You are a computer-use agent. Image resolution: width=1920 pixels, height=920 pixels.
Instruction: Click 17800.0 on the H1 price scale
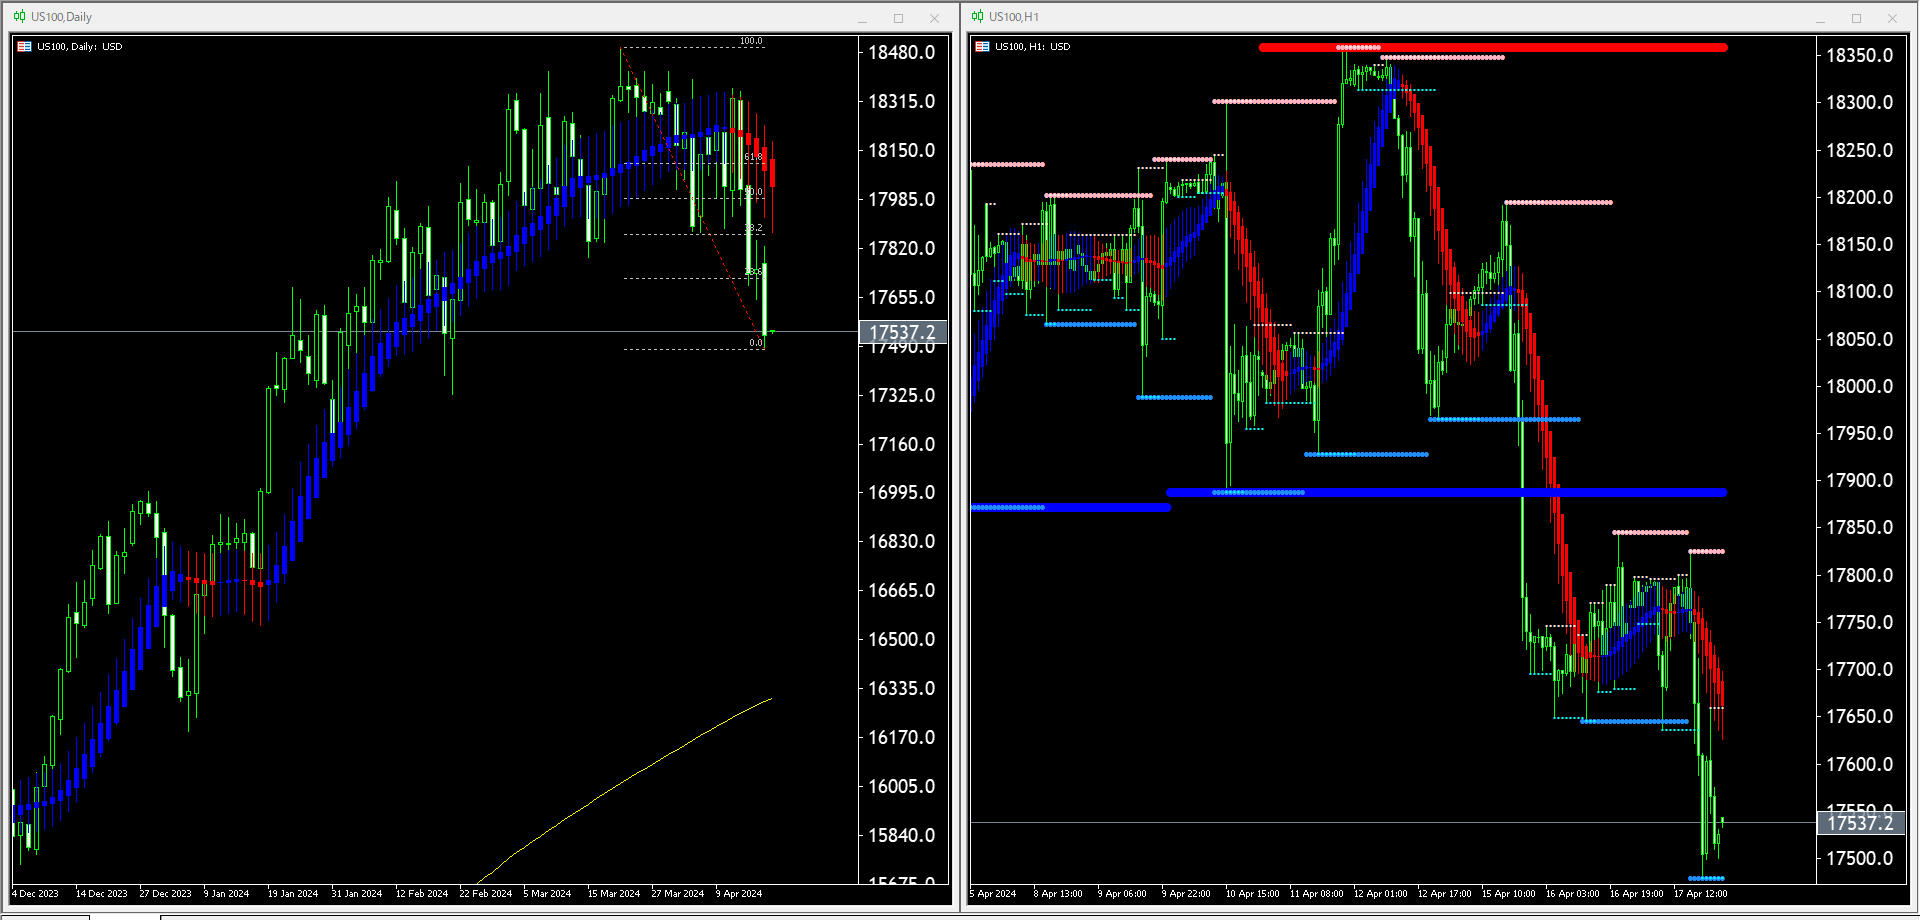(x=1860, y=576)
